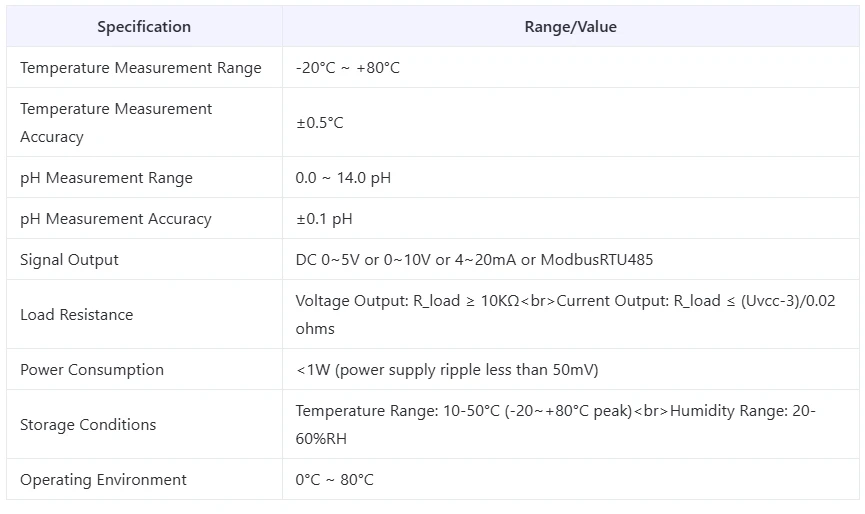This screenshot has width=865, height=514.
Task: Select the pH Measurement Range label
Action: pyautogui.click(x=106, y=178)
